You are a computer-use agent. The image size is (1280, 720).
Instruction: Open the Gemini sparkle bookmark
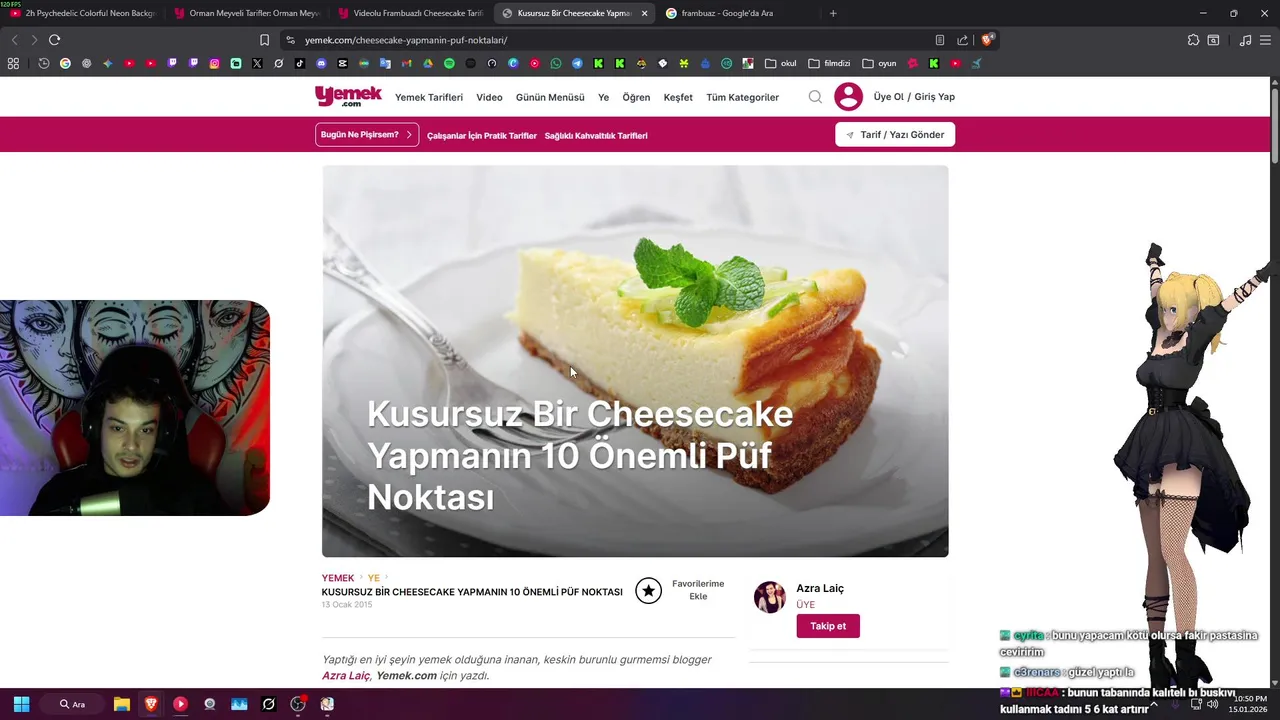point(108,63)
